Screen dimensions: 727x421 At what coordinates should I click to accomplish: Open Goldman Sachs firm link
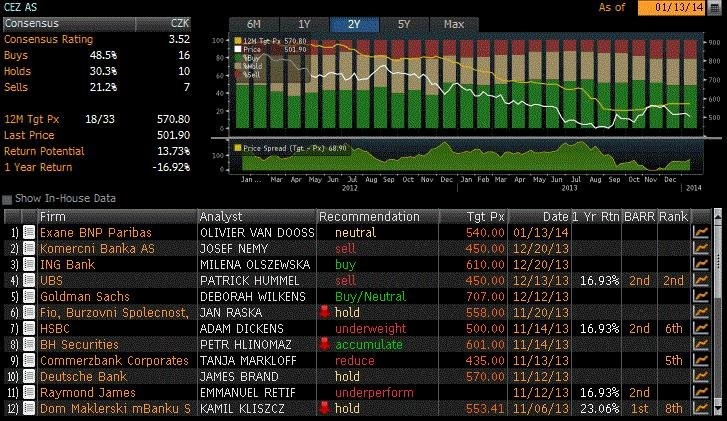[85, 296]
